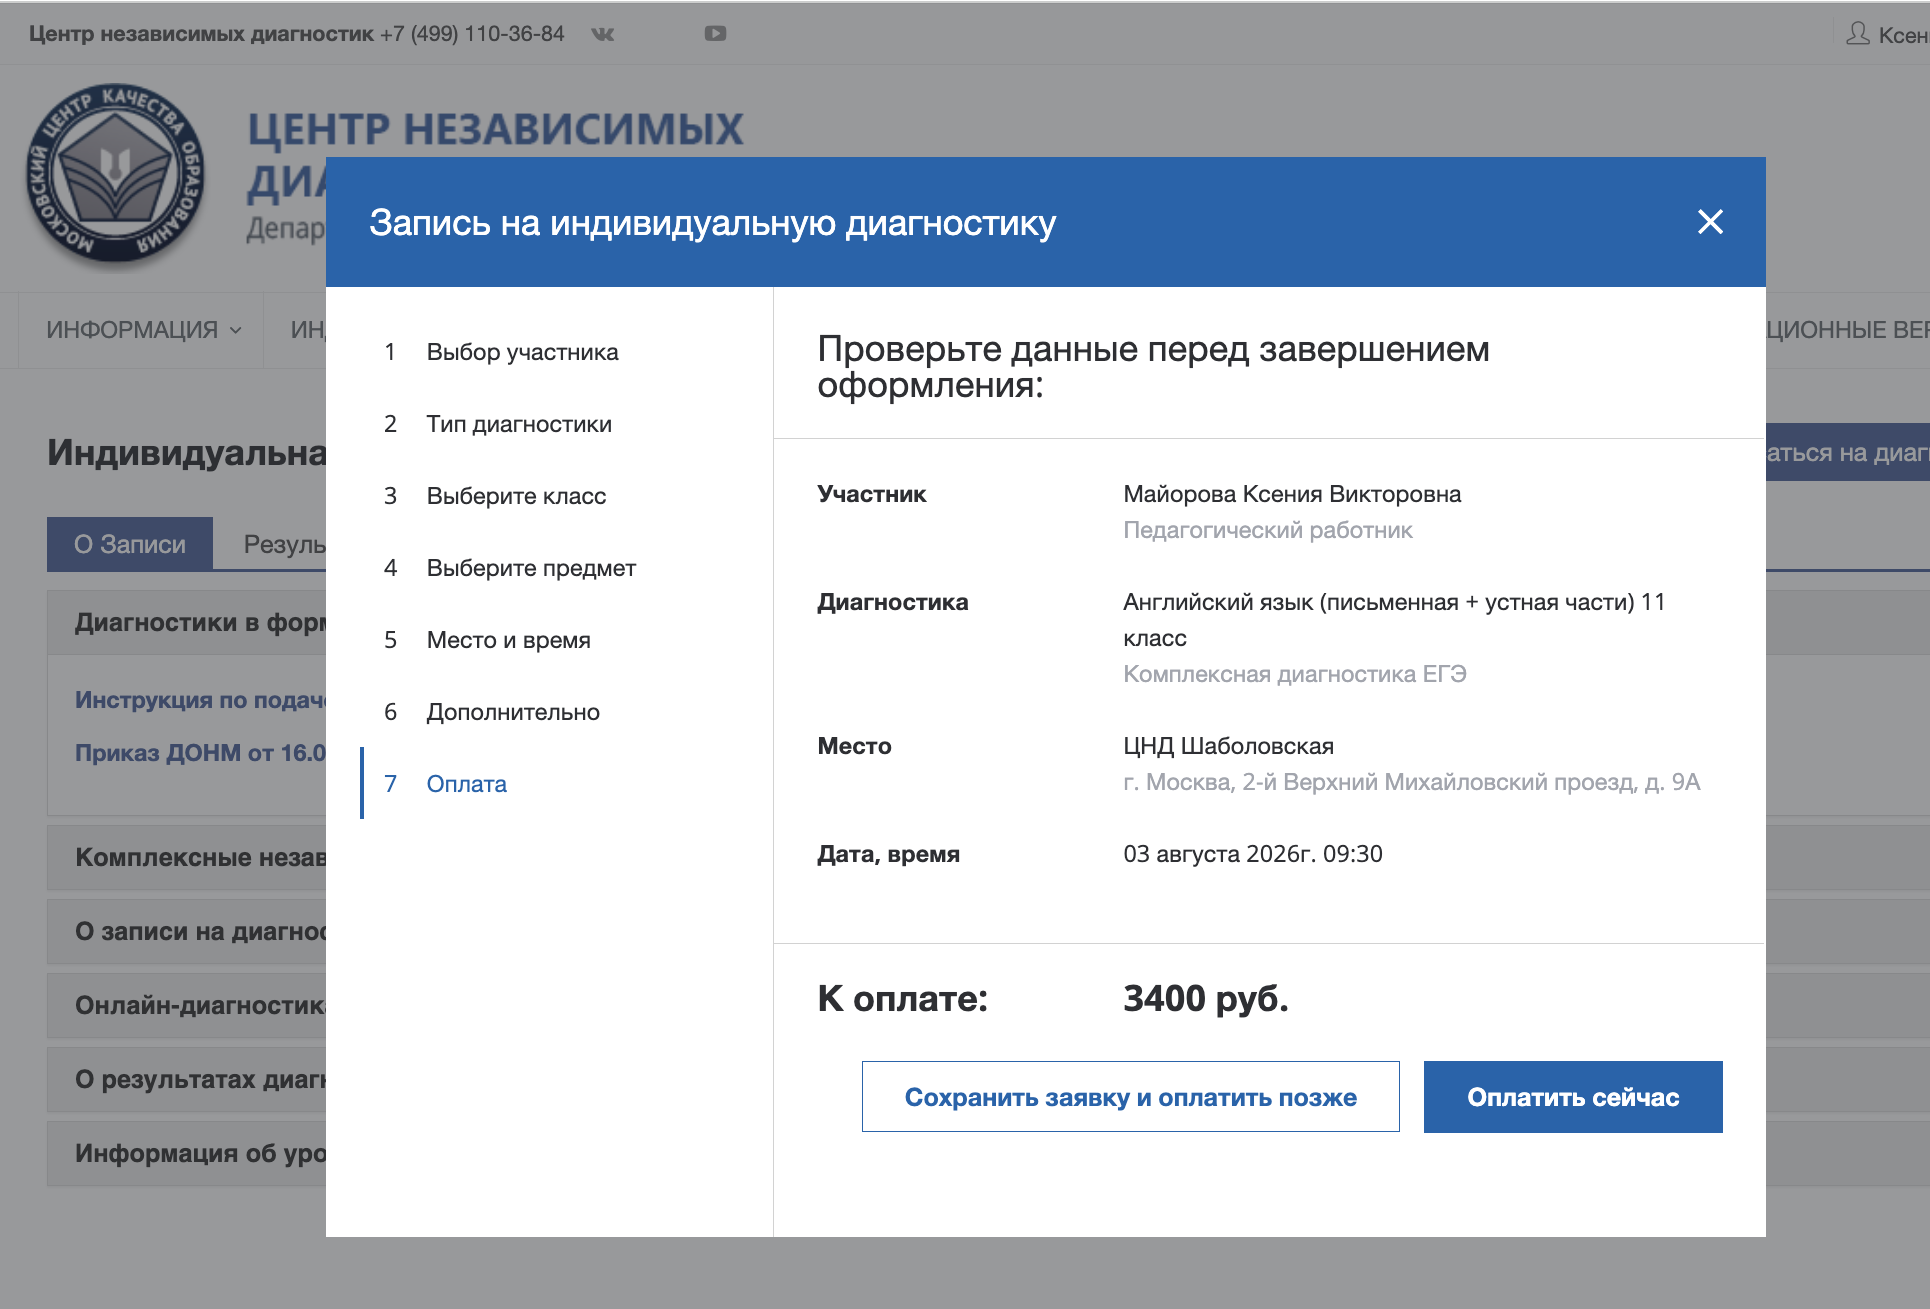The image size is (1930, 1309).
Task: Expand the Диагностики в формате section
Action: pos(187,622)
